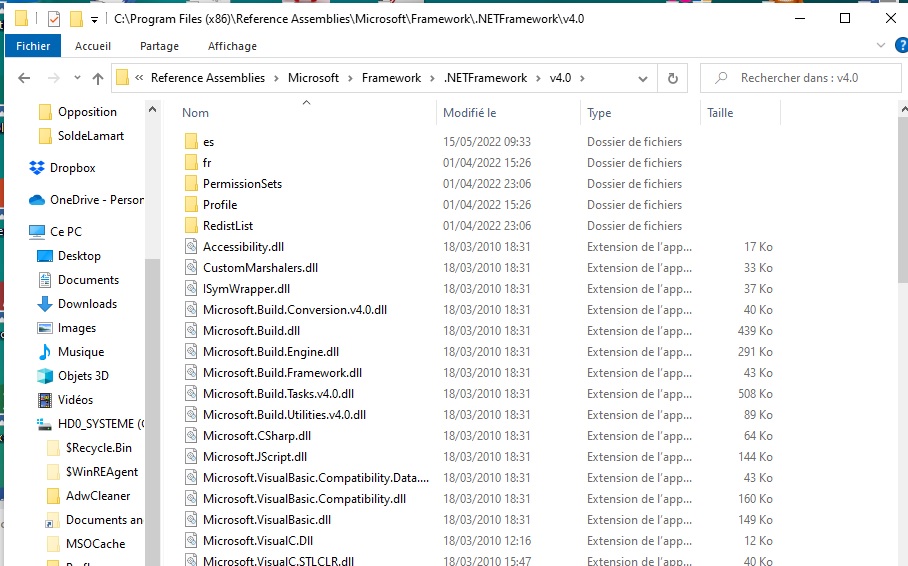This screenshot has height=566, width=908.
Task: Select the PermissionSets folder
Action: point(242,184)
